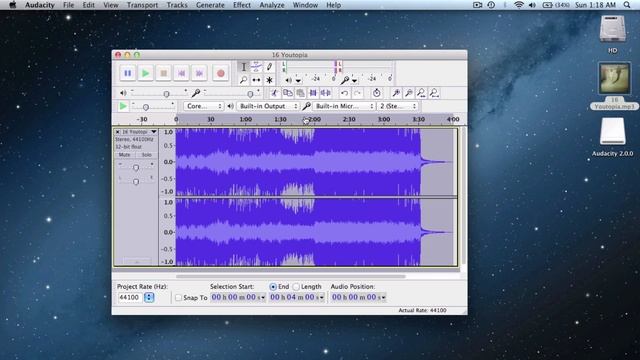The height and width of the screenshot is (360, 640).
Task: Select the Time Shift tool
Action: 256,80
